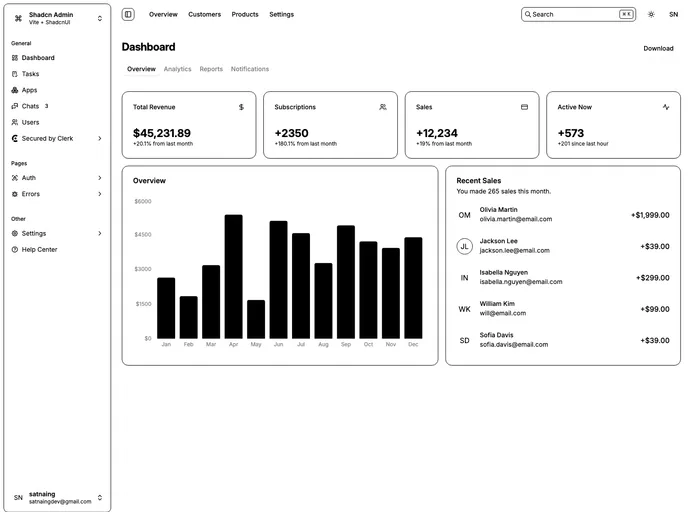Click the +2350 subscriptions value

(x=291, y=133)
